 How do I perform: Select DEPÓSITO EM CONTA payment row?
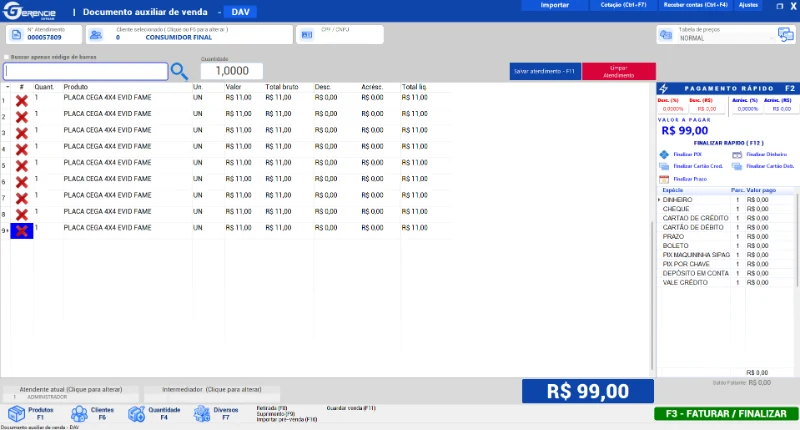click(x=726, y=273)
